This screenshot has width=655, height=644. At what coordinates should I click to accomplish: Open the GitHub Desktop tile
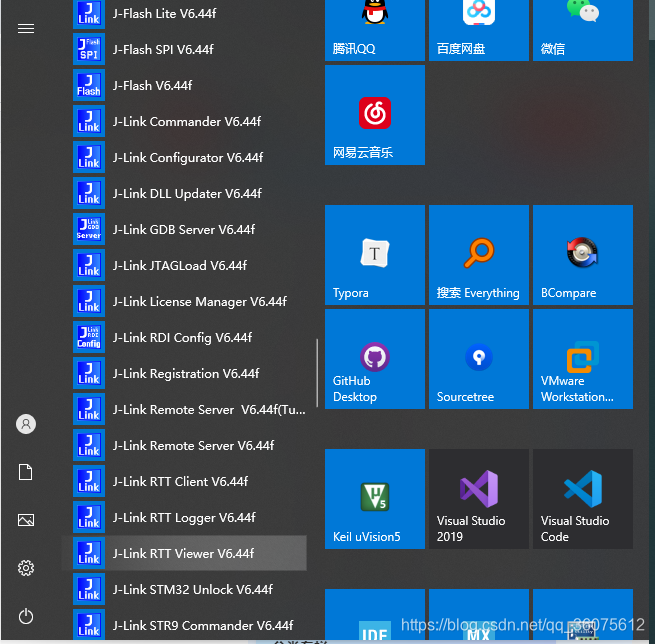pyautogui.click(x=375, y=359)
